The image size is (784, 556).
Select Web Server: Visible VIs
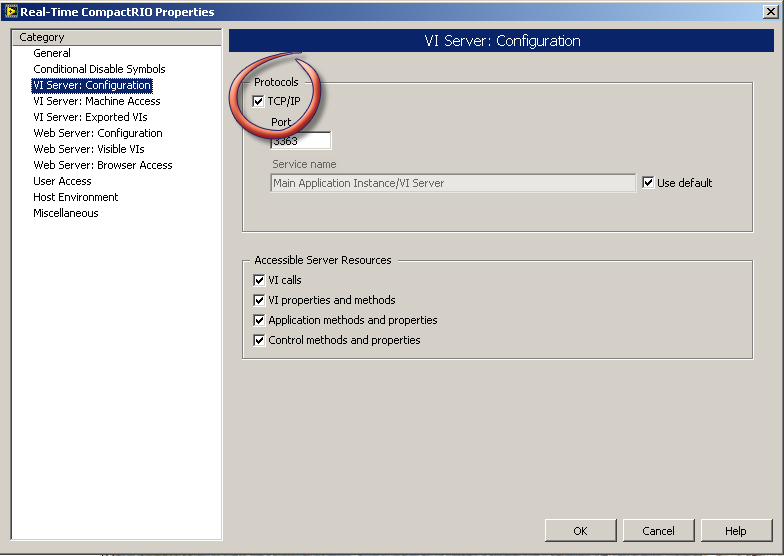[88, 149]
